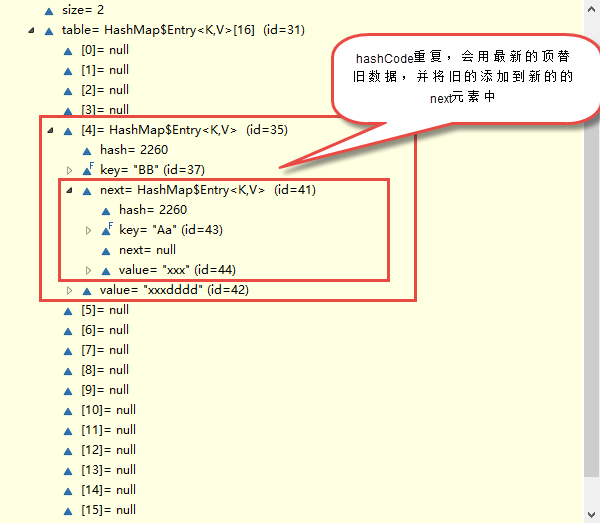Click the icon beside value= "xxx"

[106, 271]
